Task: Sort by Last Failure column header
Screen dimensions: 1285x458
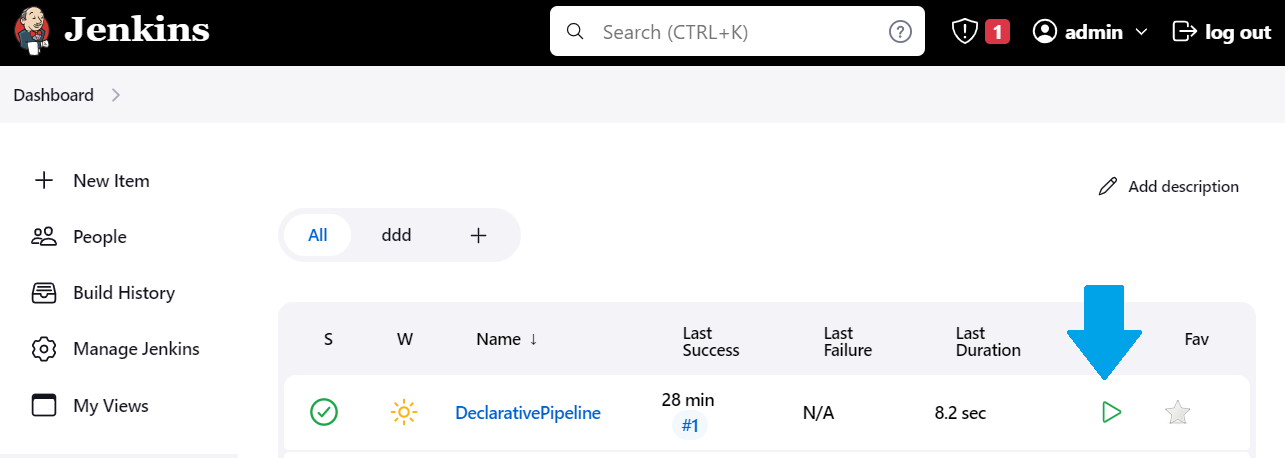Action: coord(848,341)
